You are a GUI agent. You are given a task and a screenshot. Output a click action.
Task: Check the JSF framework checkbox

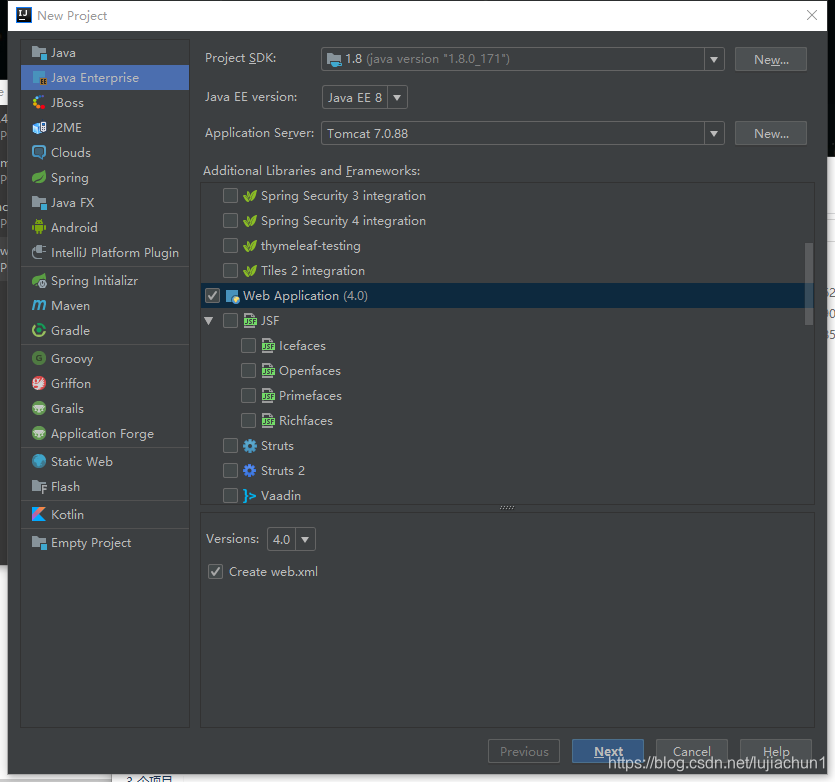click(x=230, y=320)
